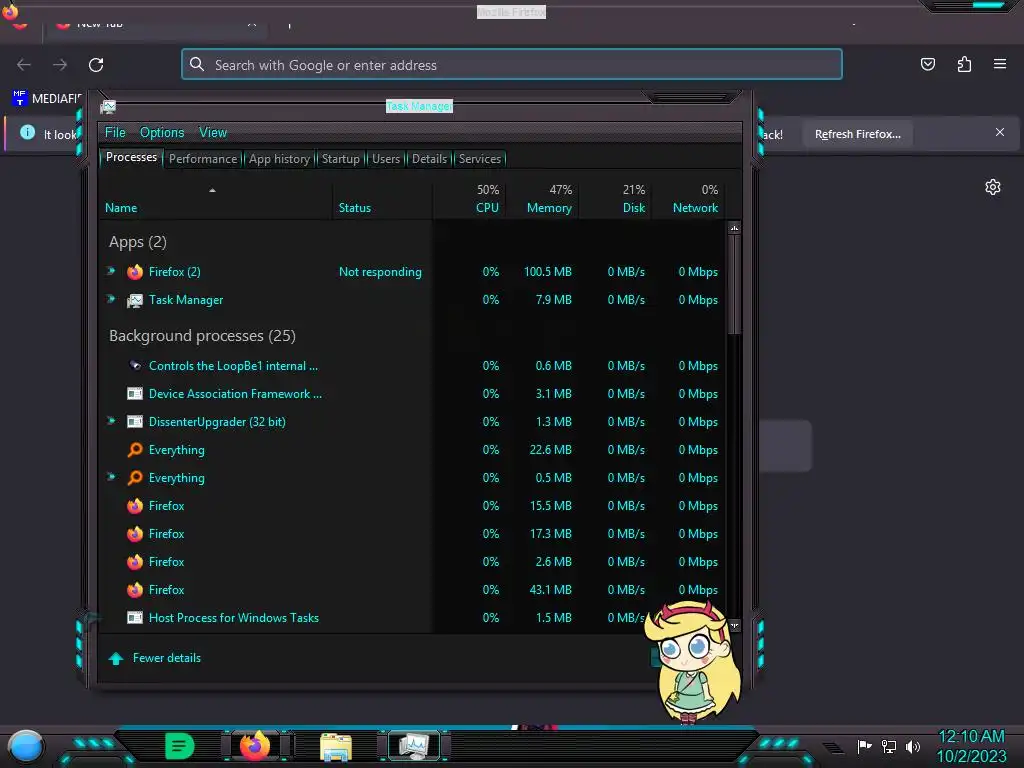Click the Refresh Firefox... button

click(x=857, y=134)
